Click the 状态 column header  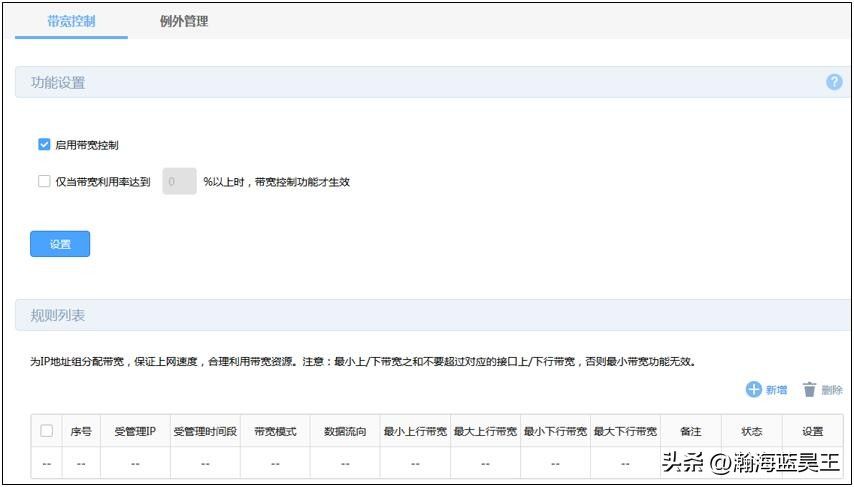[x=751, y=432]
